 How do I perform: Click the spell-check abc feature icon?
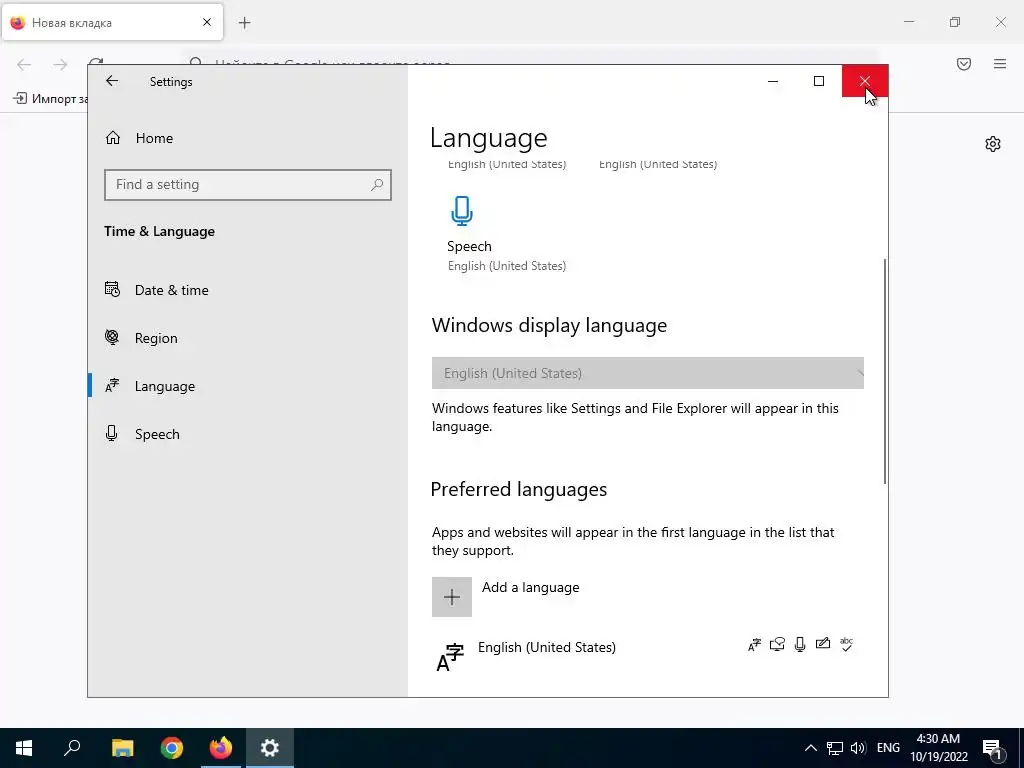pyautogui.click(x=846, y=645)
